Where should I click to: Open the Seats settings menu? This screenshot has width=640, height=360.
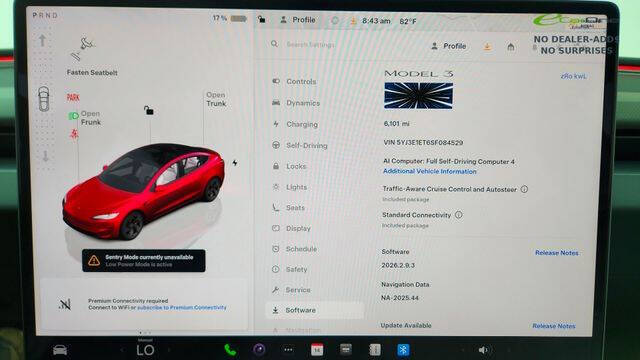point(289,207)
